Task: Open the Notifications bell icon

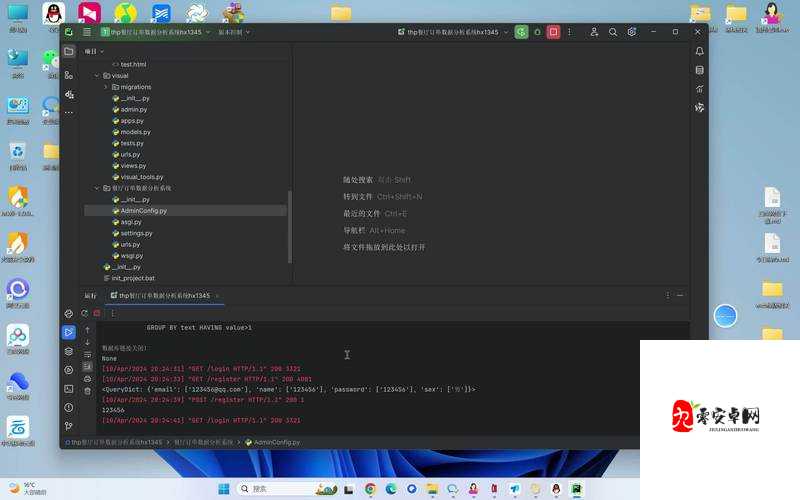Action: (x=699, y=51)
